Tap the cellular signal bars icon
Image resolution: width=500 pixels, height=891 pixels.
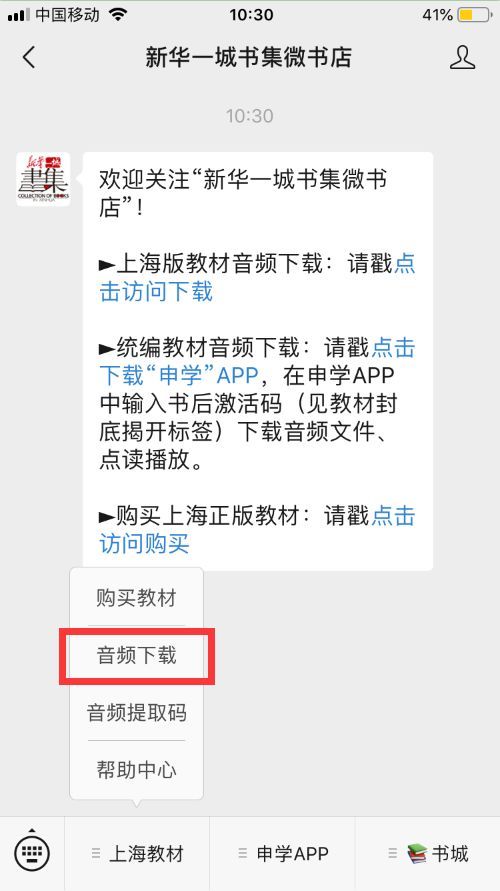[19, 15]
